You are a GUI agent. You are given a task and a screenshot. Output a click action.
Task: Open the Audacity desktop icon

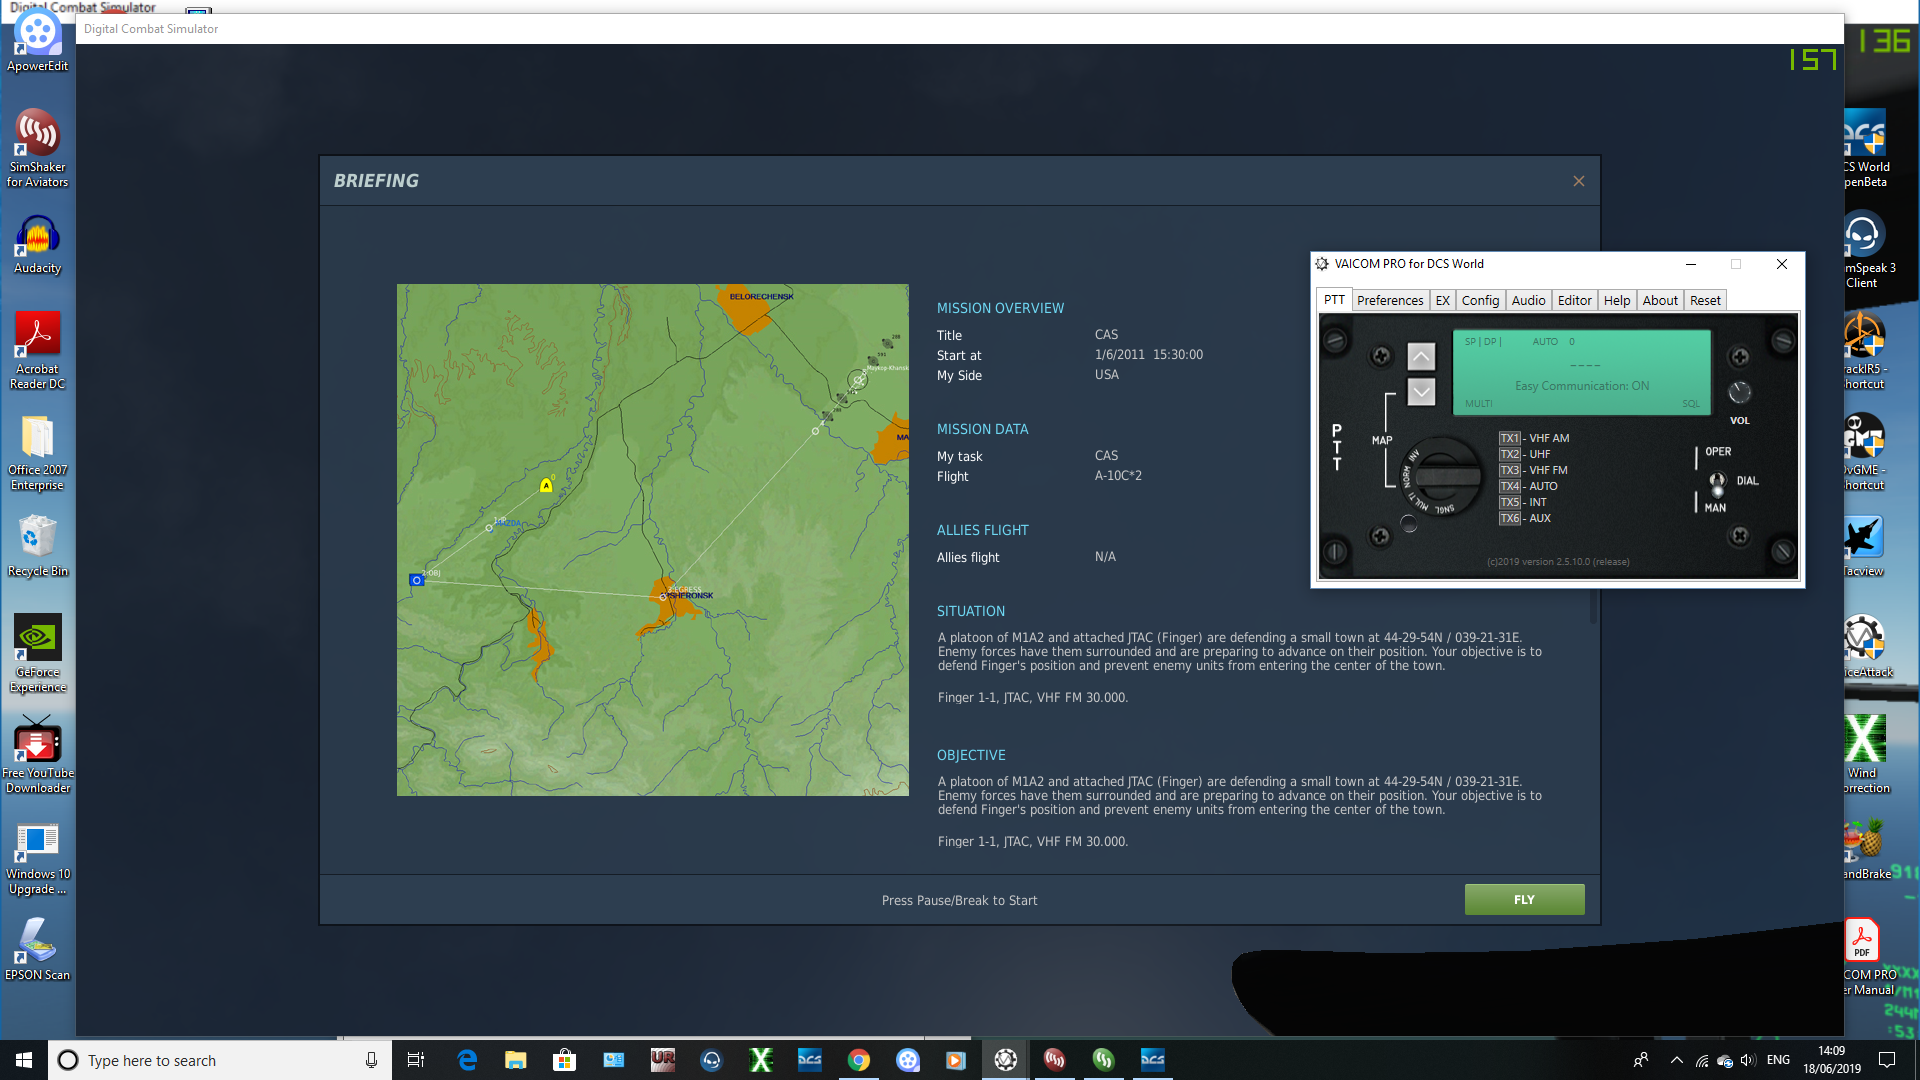[x=38, y=245]
